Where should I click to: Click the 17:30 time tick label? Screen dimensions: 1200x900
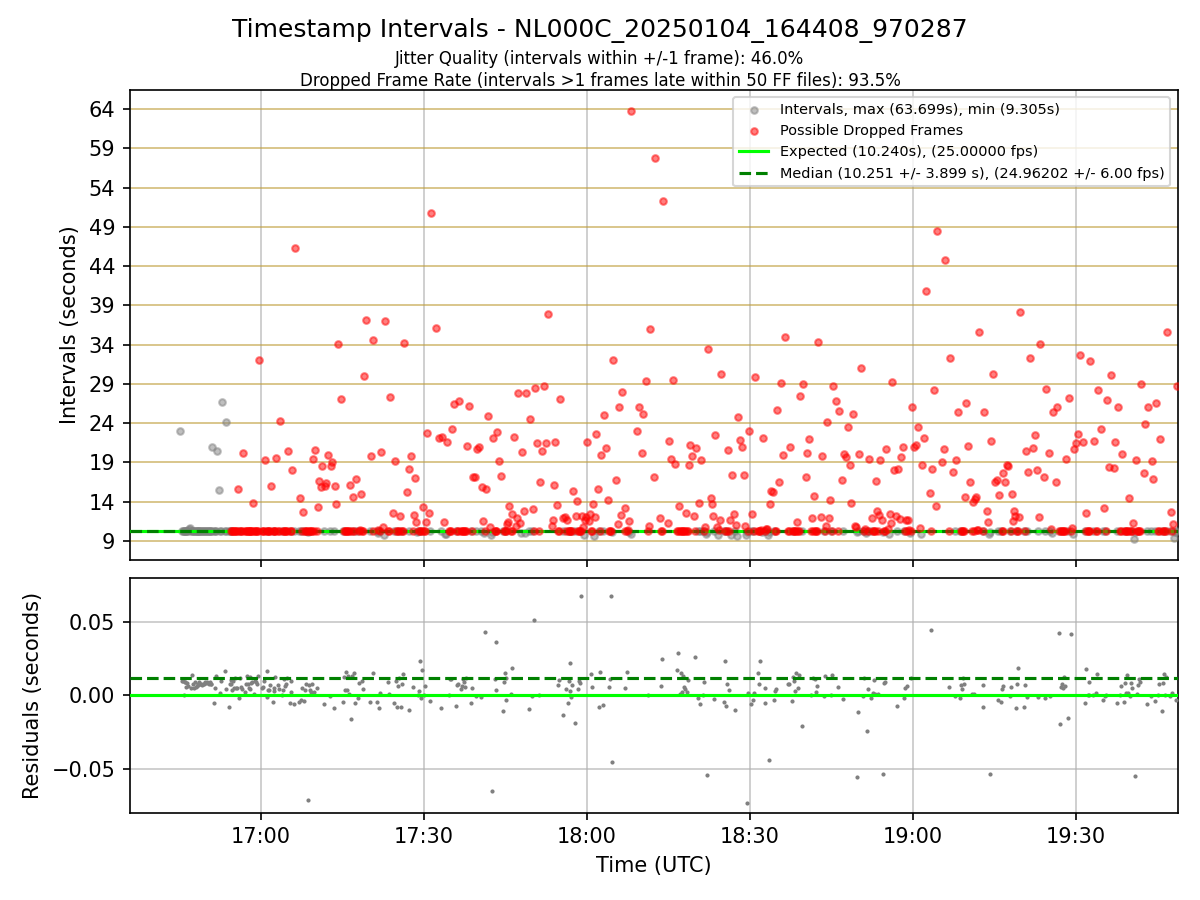tap(424, 835)
